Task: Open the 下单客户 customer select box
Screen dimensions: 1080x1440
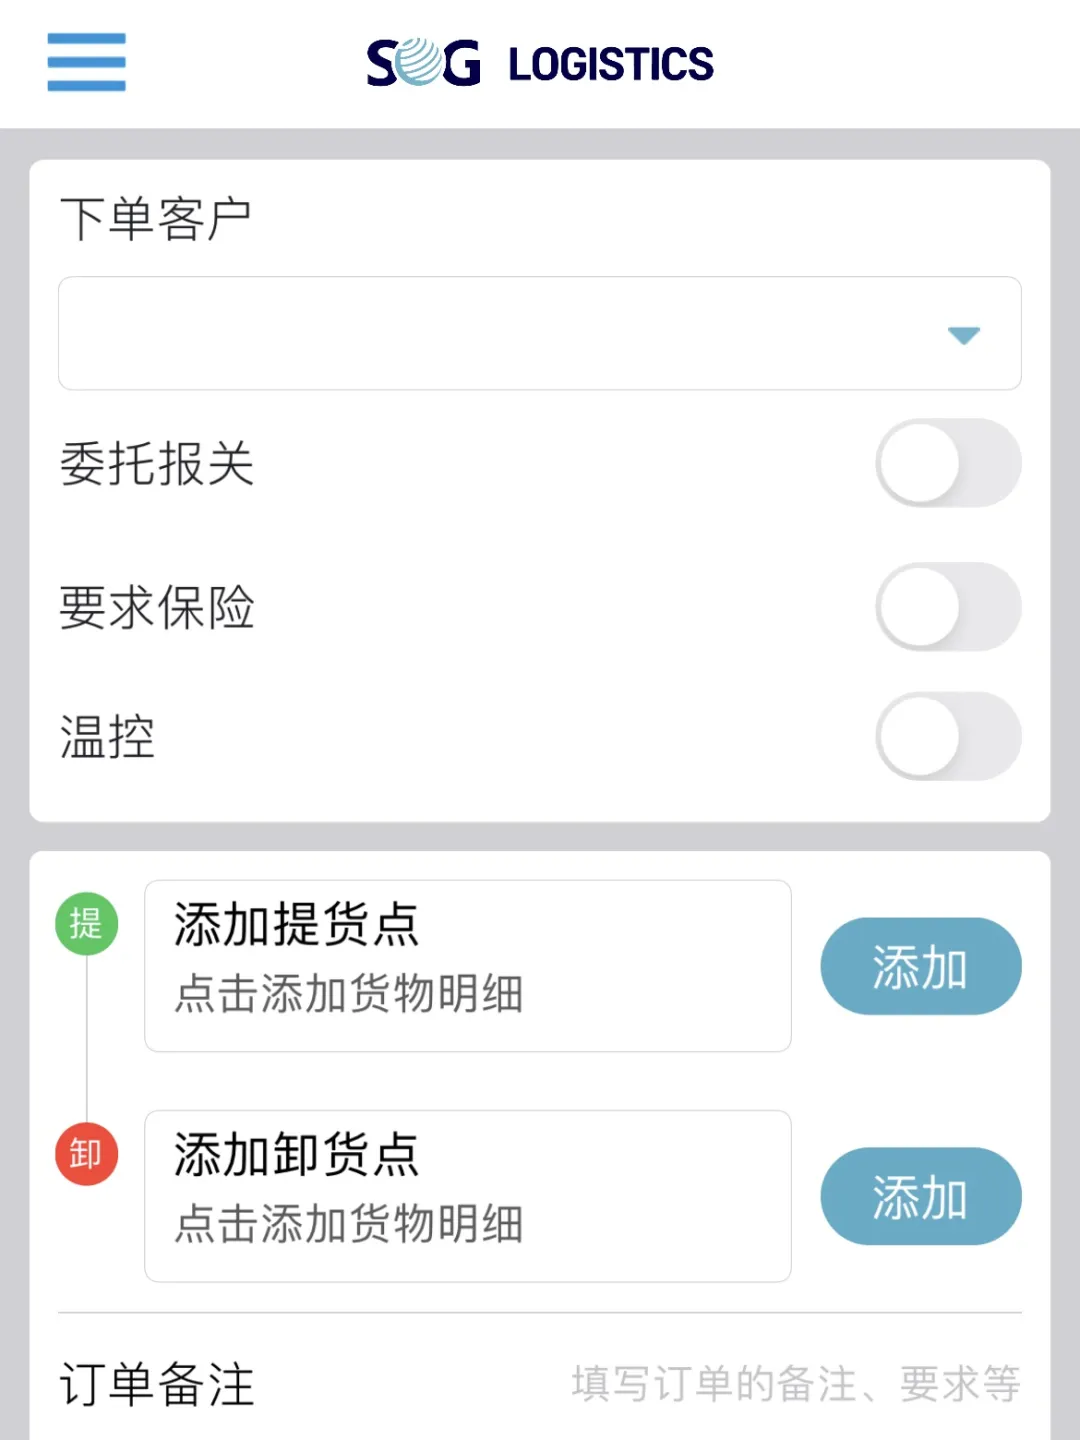Action: click(x=500, y=333)
